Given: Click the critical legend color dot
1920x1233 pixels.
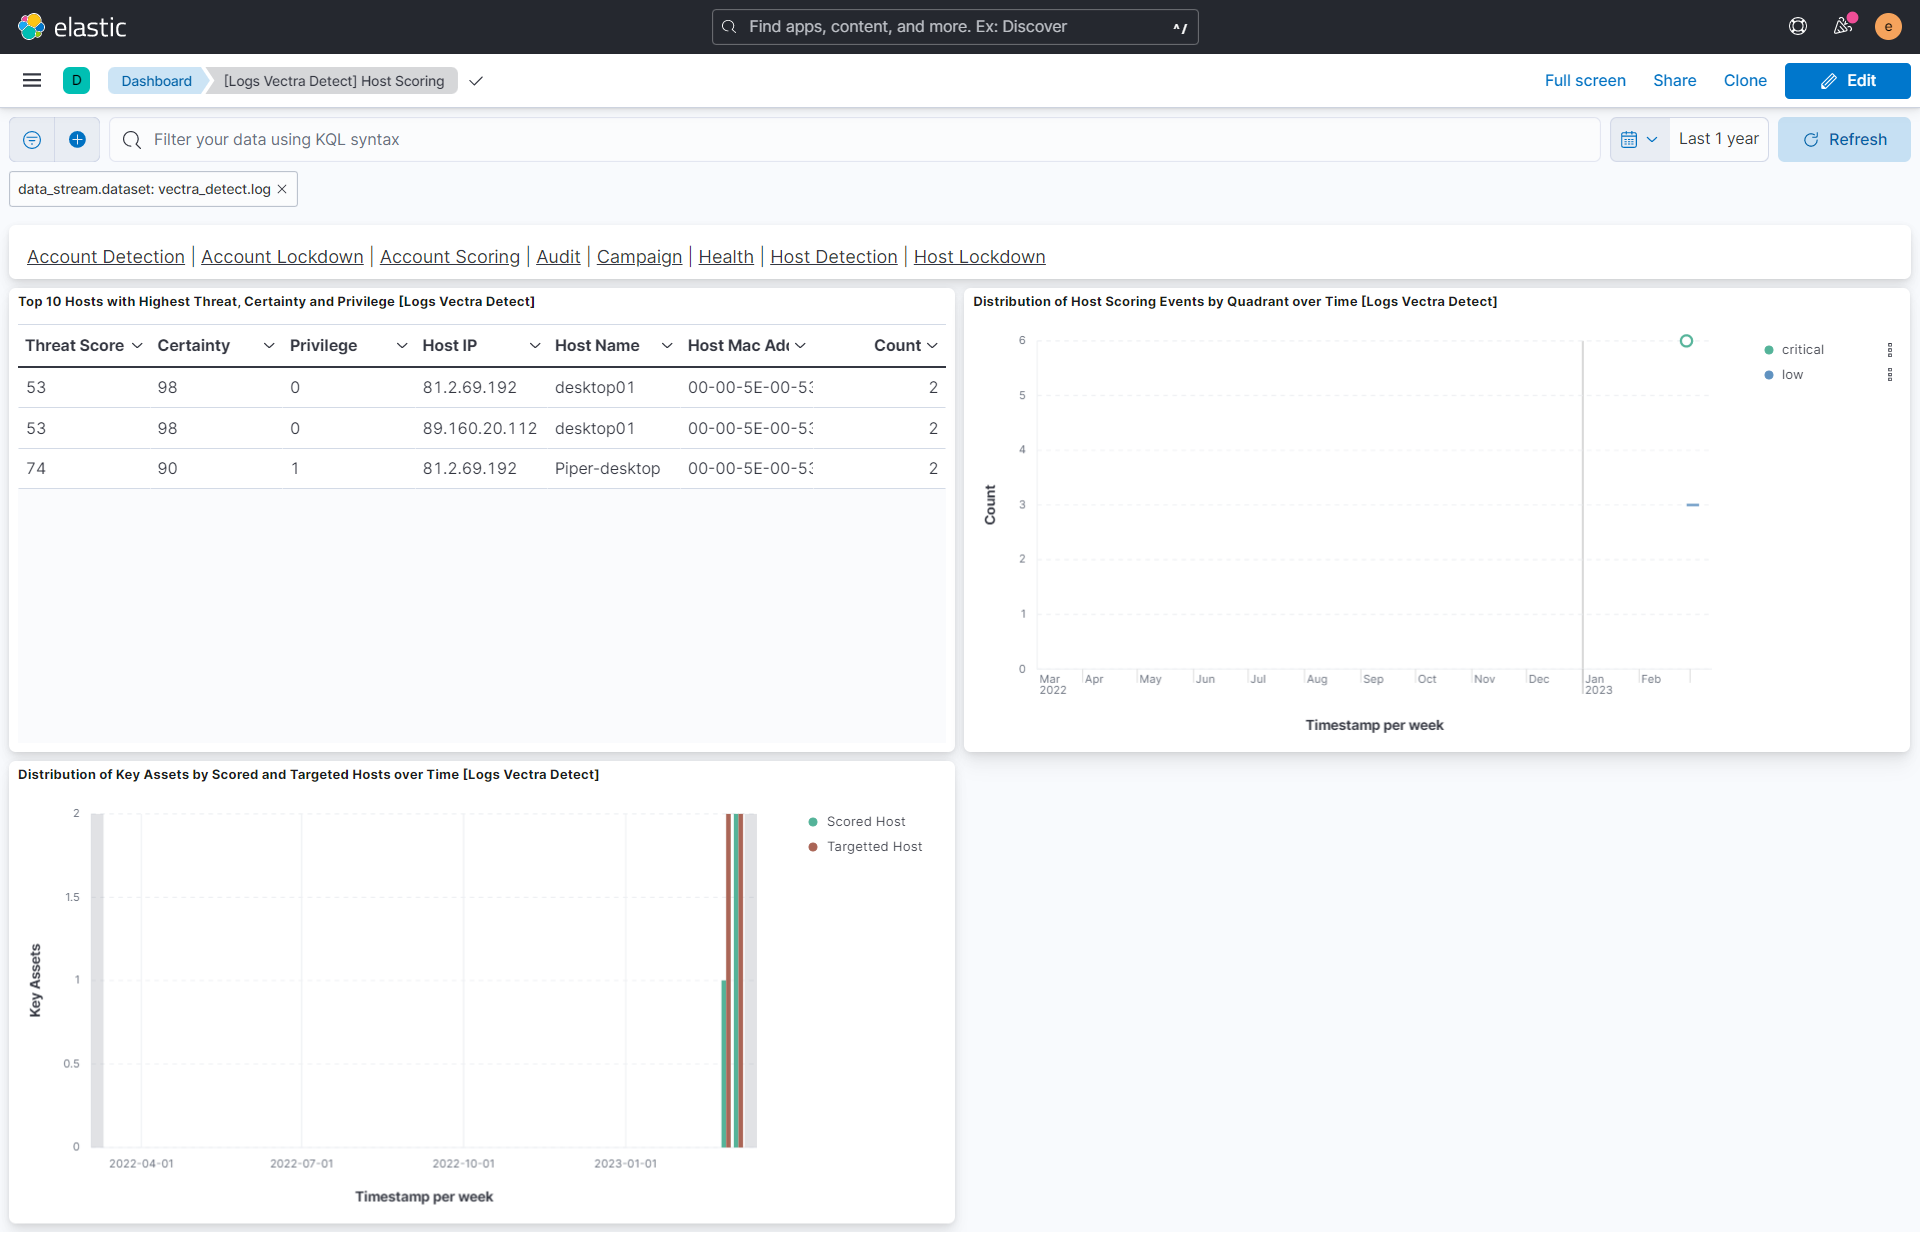Looking at the screenshot, I should [x=1769, y=350].
